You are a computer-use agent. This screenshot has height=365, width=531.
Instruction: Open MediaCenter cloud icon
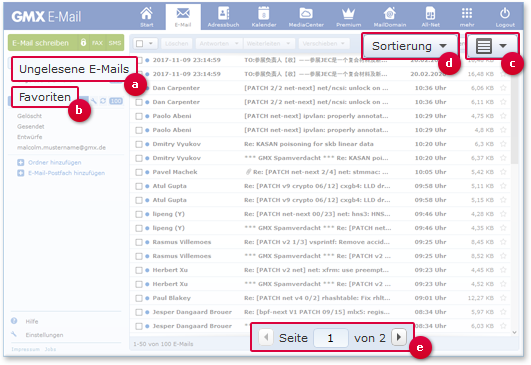pyautogui.click(x=306, y=17)
